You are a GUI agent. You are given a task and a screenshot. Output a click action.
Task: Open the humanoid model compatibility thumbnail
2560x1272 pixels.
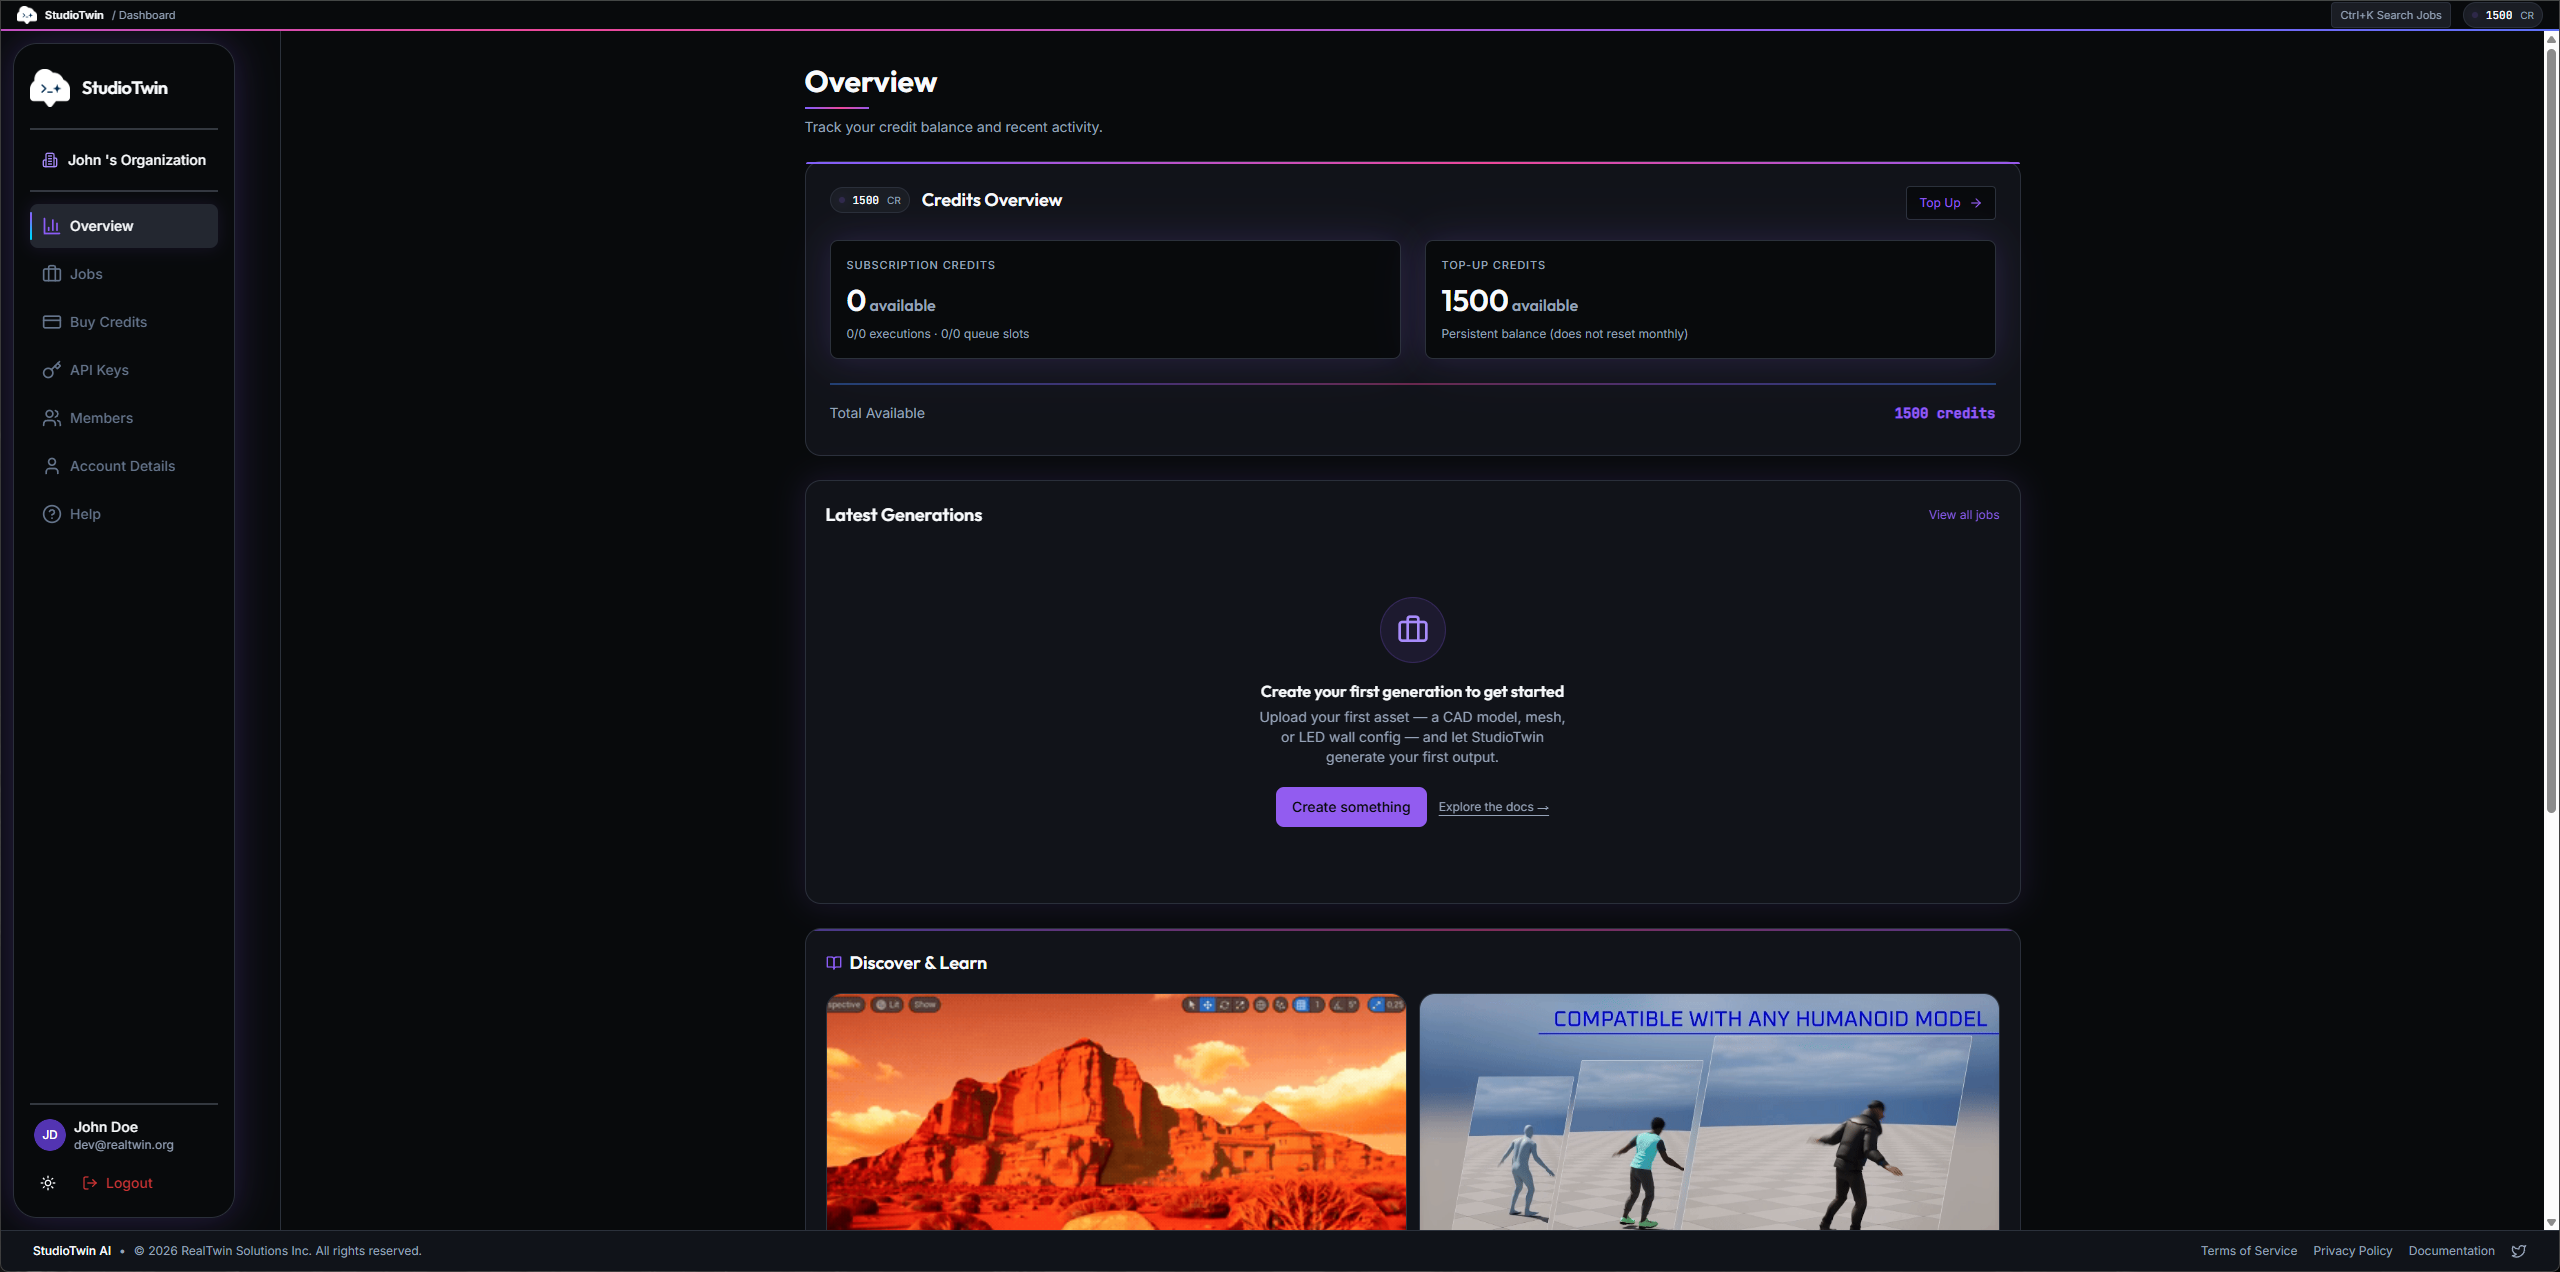(1709, 1112)
